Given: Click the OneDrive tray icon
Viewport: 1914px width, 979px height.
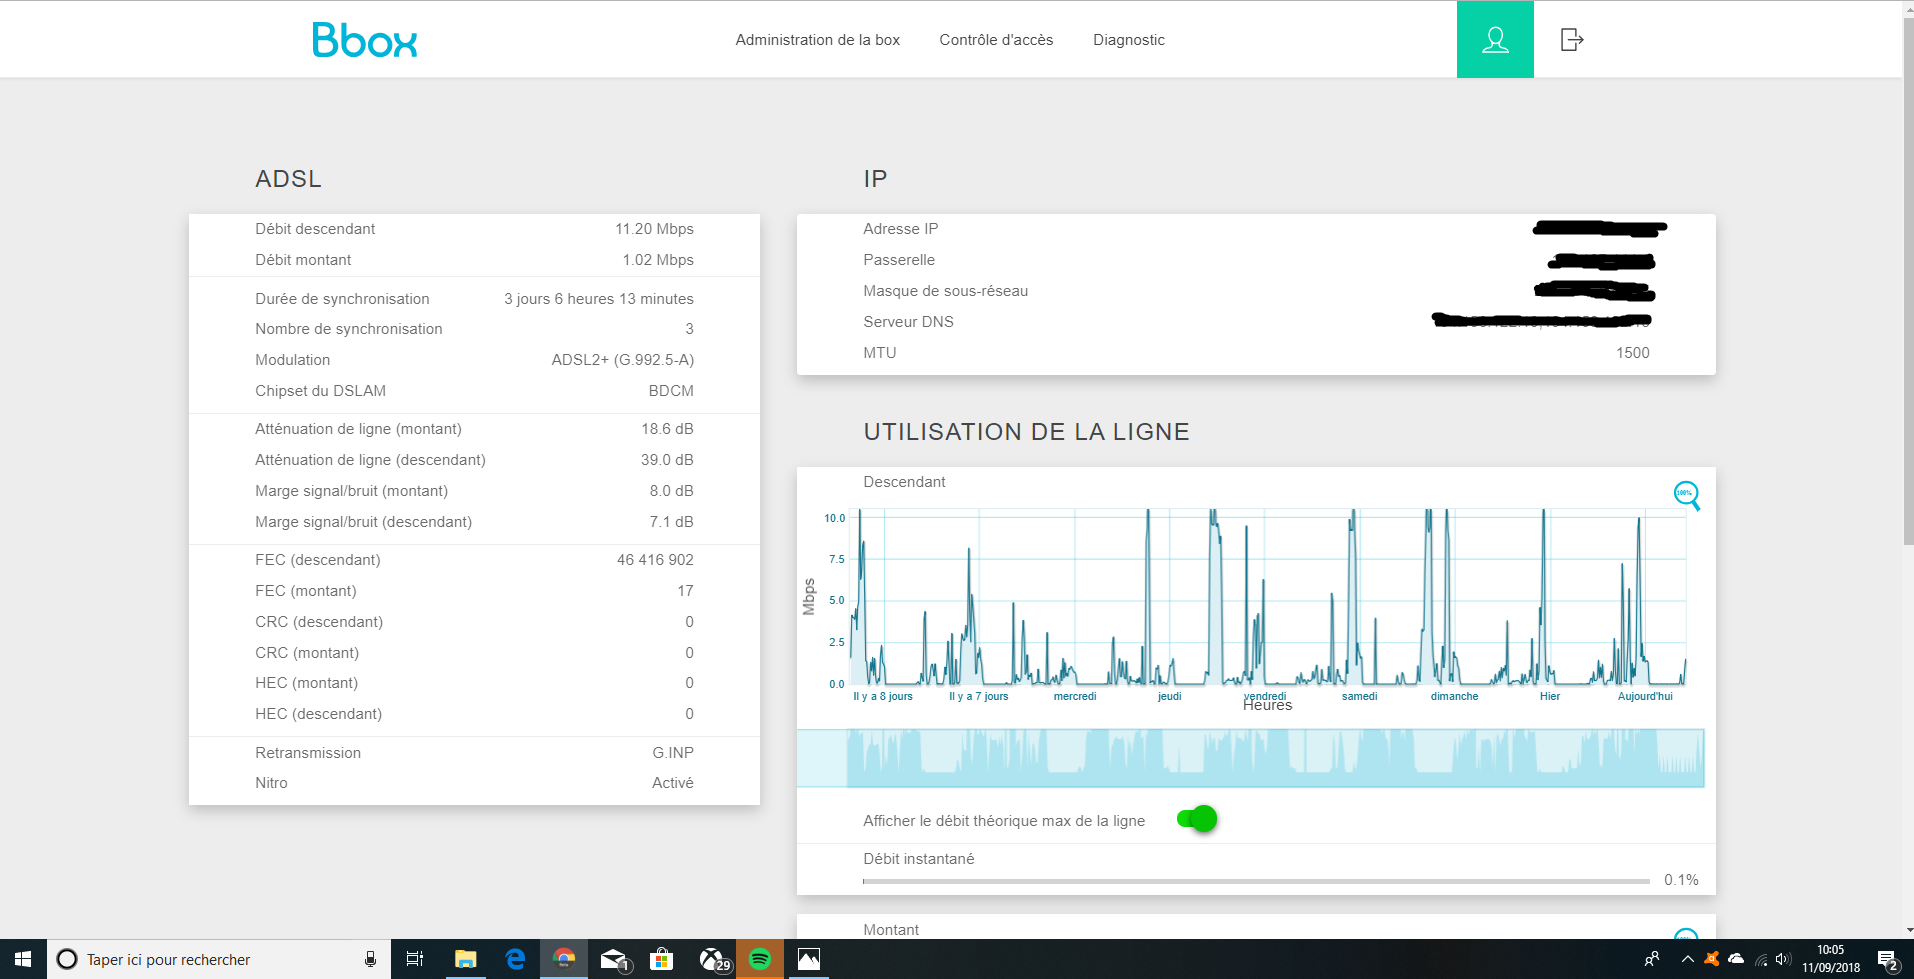Looking at the screenshot, I should (x=1736, y=959).
